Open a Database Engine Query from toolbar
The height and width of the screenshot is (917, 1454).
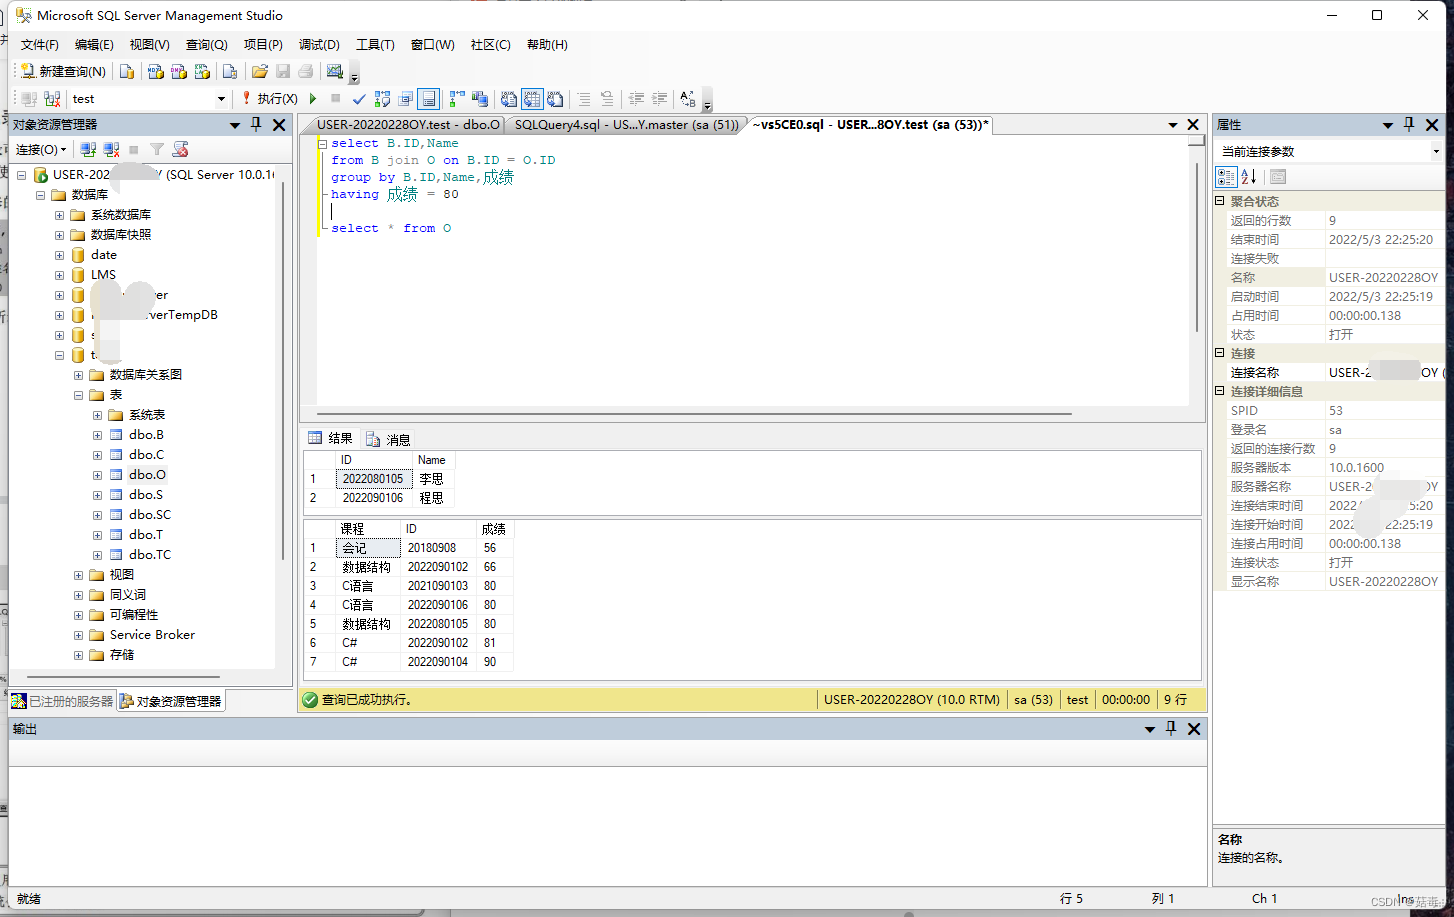point(127,71)
